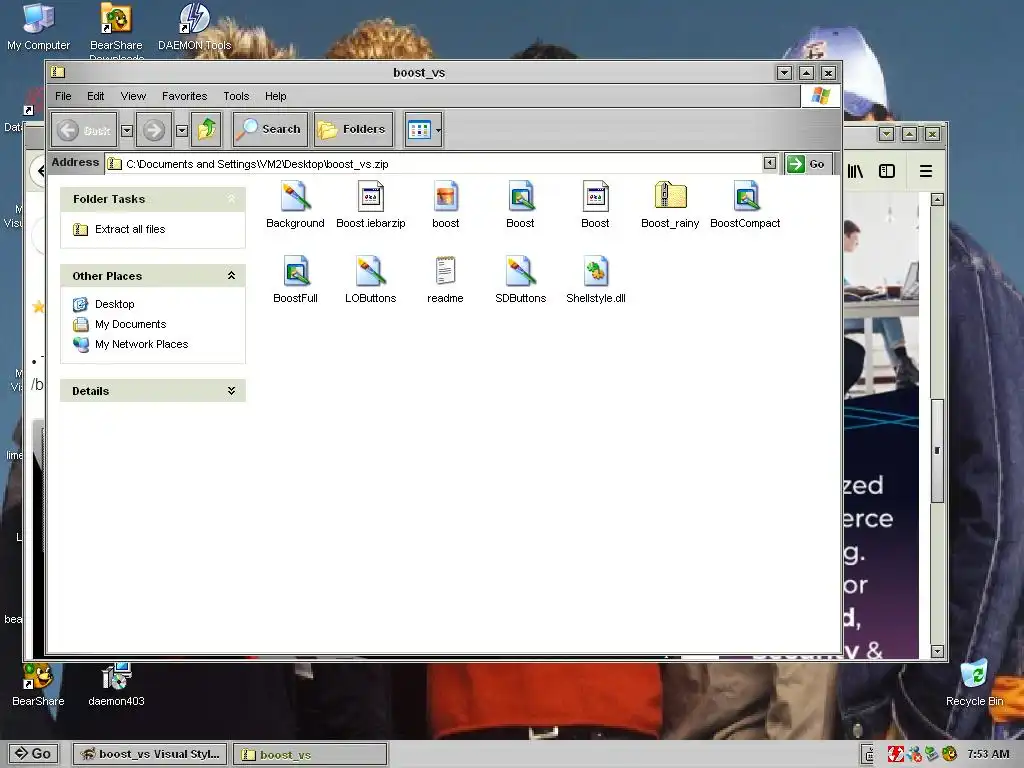
Task: Click the Back navigation button
Action: coord(84,130)
